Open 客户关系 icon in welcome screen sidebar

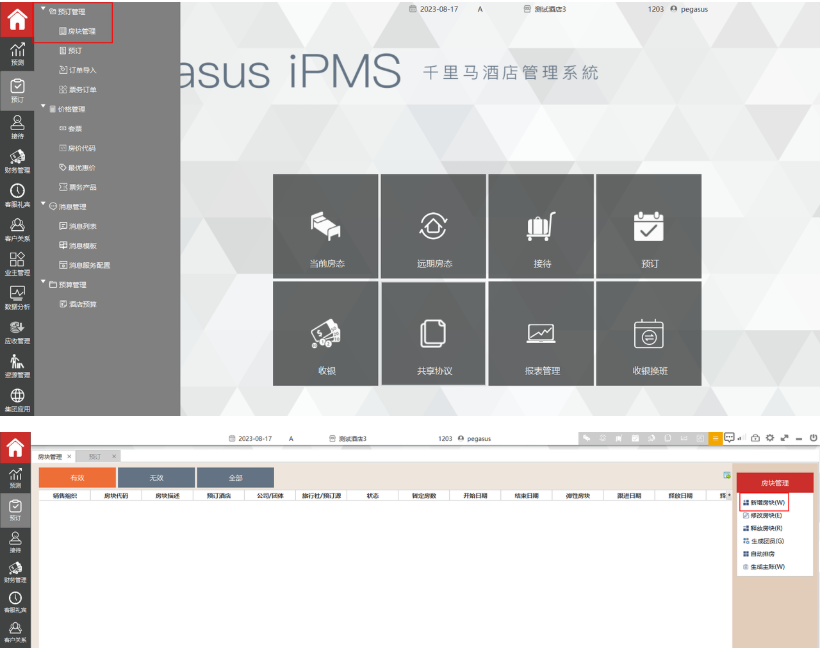[x=17, y=229]
